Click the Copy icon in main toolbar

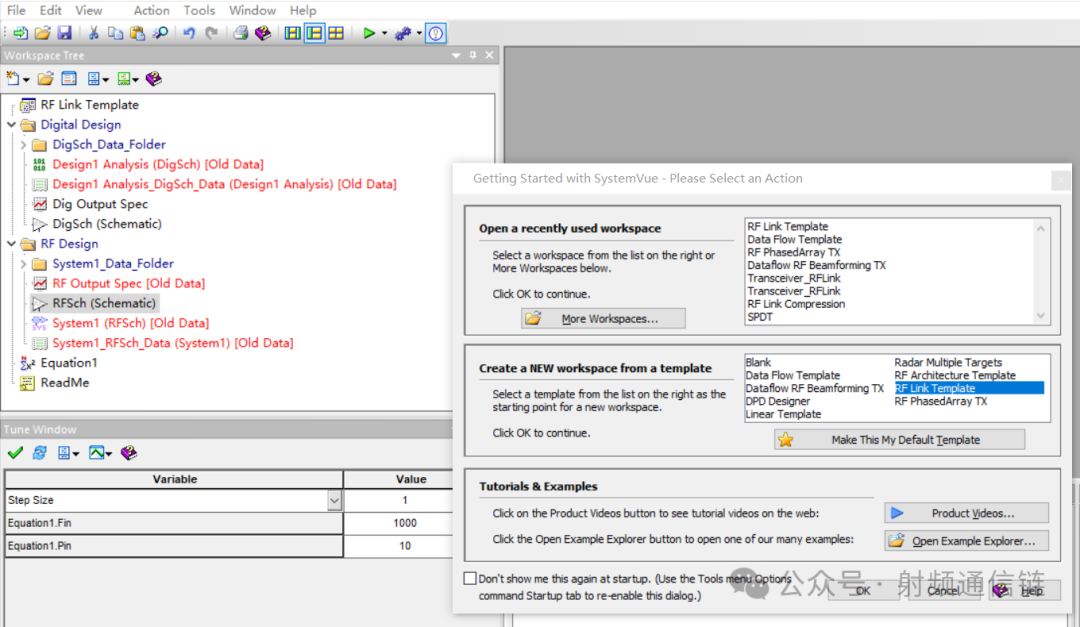pyautogui.click(x=116, y=33)
